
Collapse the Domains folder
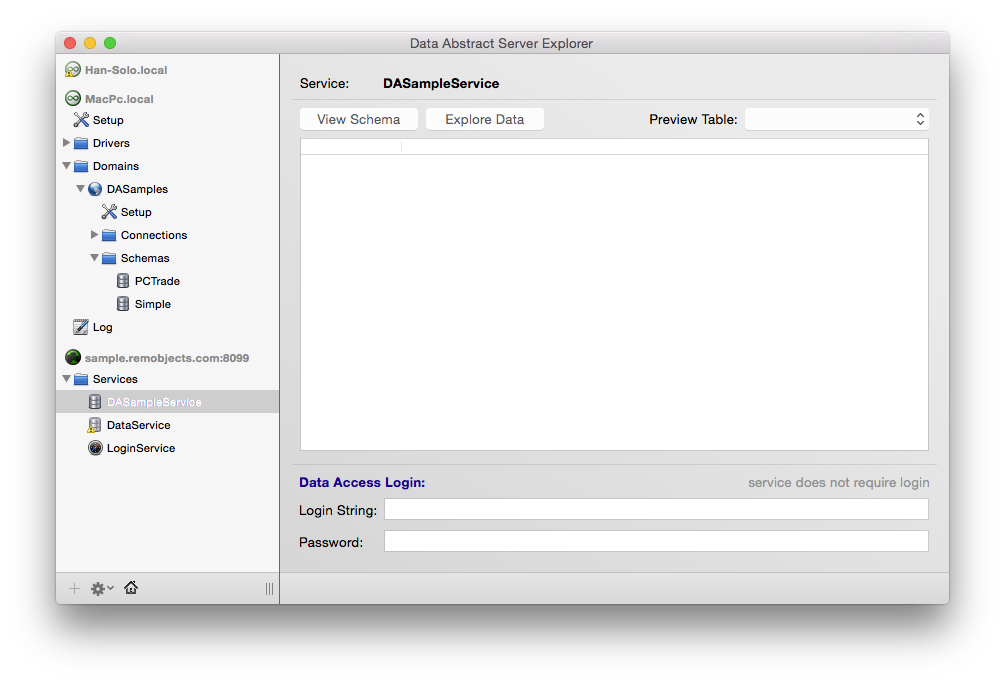[x=66, y=165]
